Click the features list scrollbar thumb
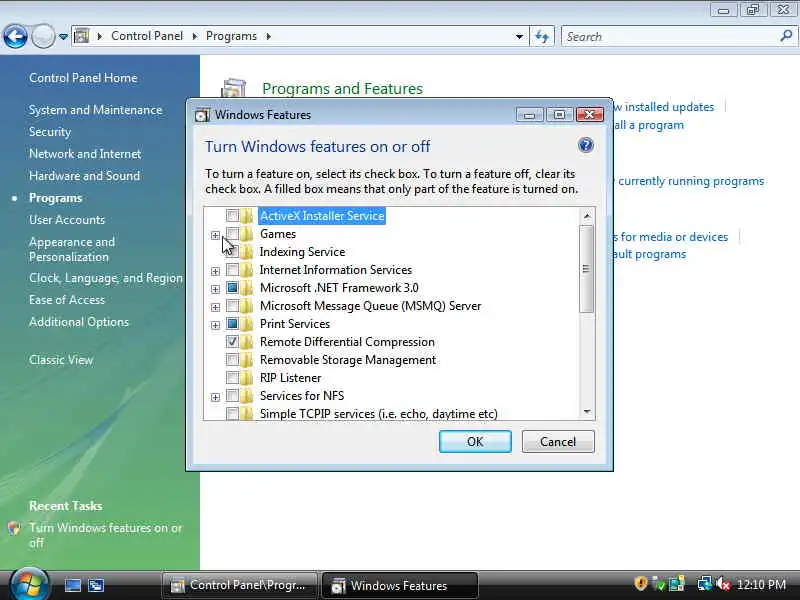The image size is (800, 600). coord(587,269)
